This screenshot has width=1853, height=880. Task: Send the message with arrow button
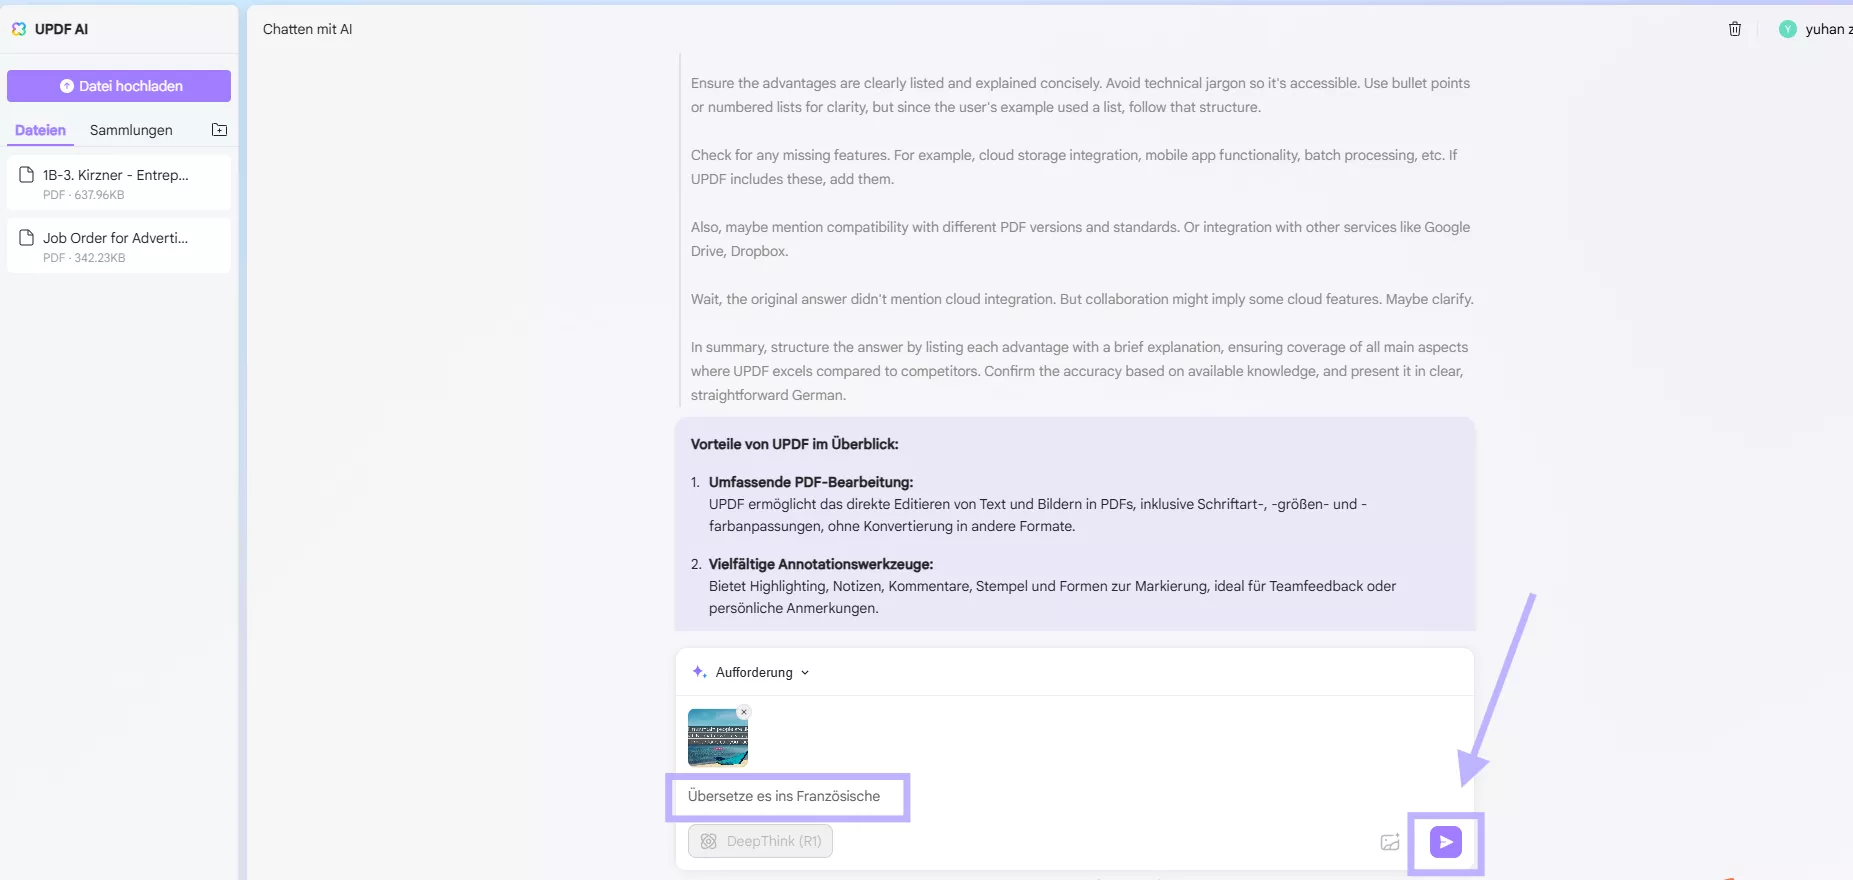[x=1446, y=842]
